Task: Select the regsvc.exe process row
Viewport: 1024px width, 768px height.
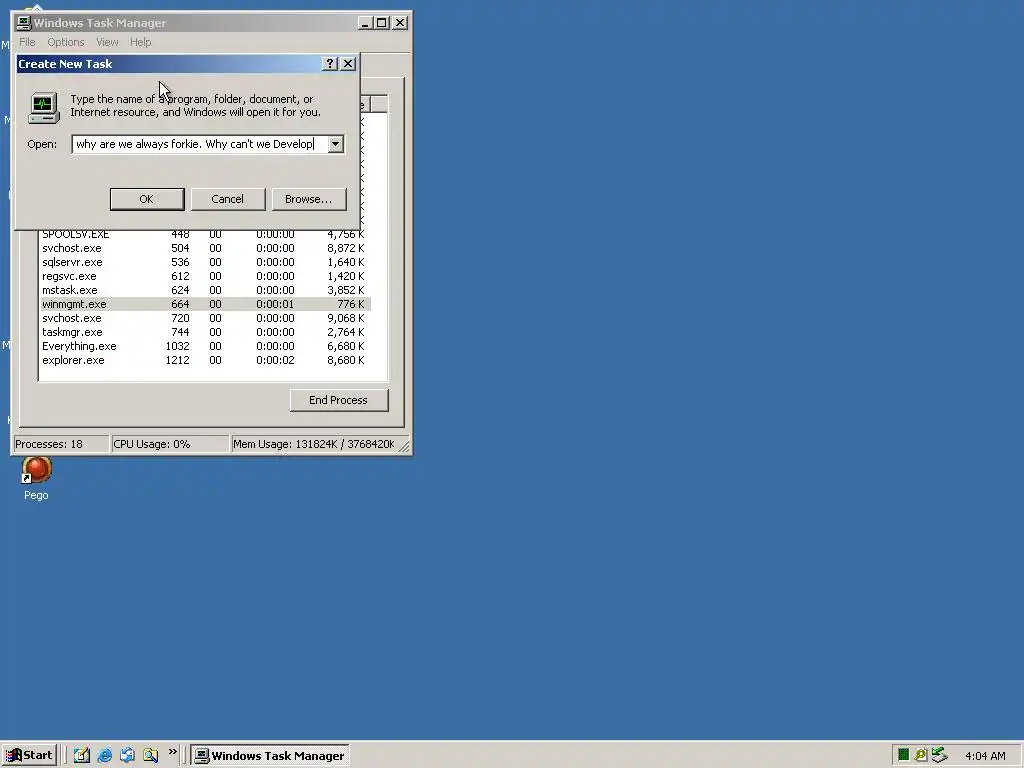Action: pos(205,276)
